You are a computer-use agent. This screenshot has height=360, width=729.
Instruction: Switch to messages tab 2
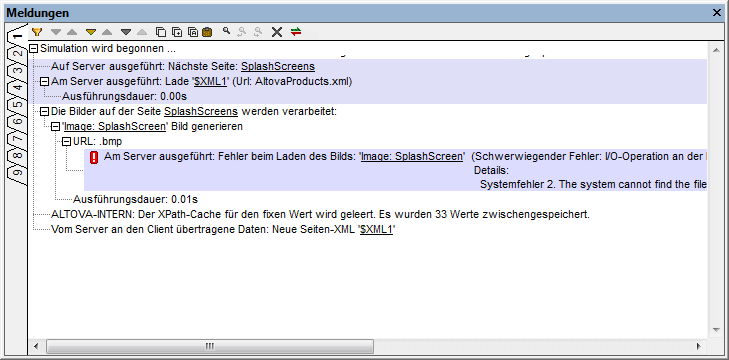tap(17, 53)
